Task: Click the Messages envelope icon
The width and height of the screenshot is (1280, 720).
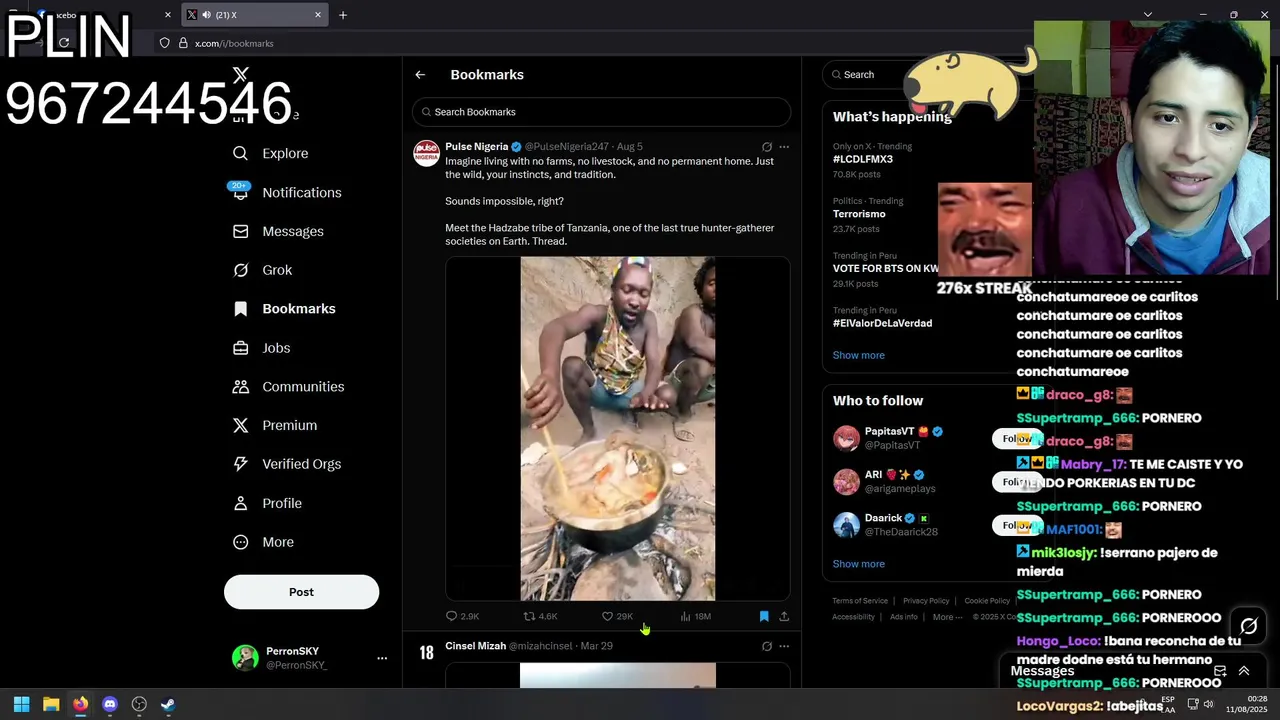Action: tap(240, 231)
